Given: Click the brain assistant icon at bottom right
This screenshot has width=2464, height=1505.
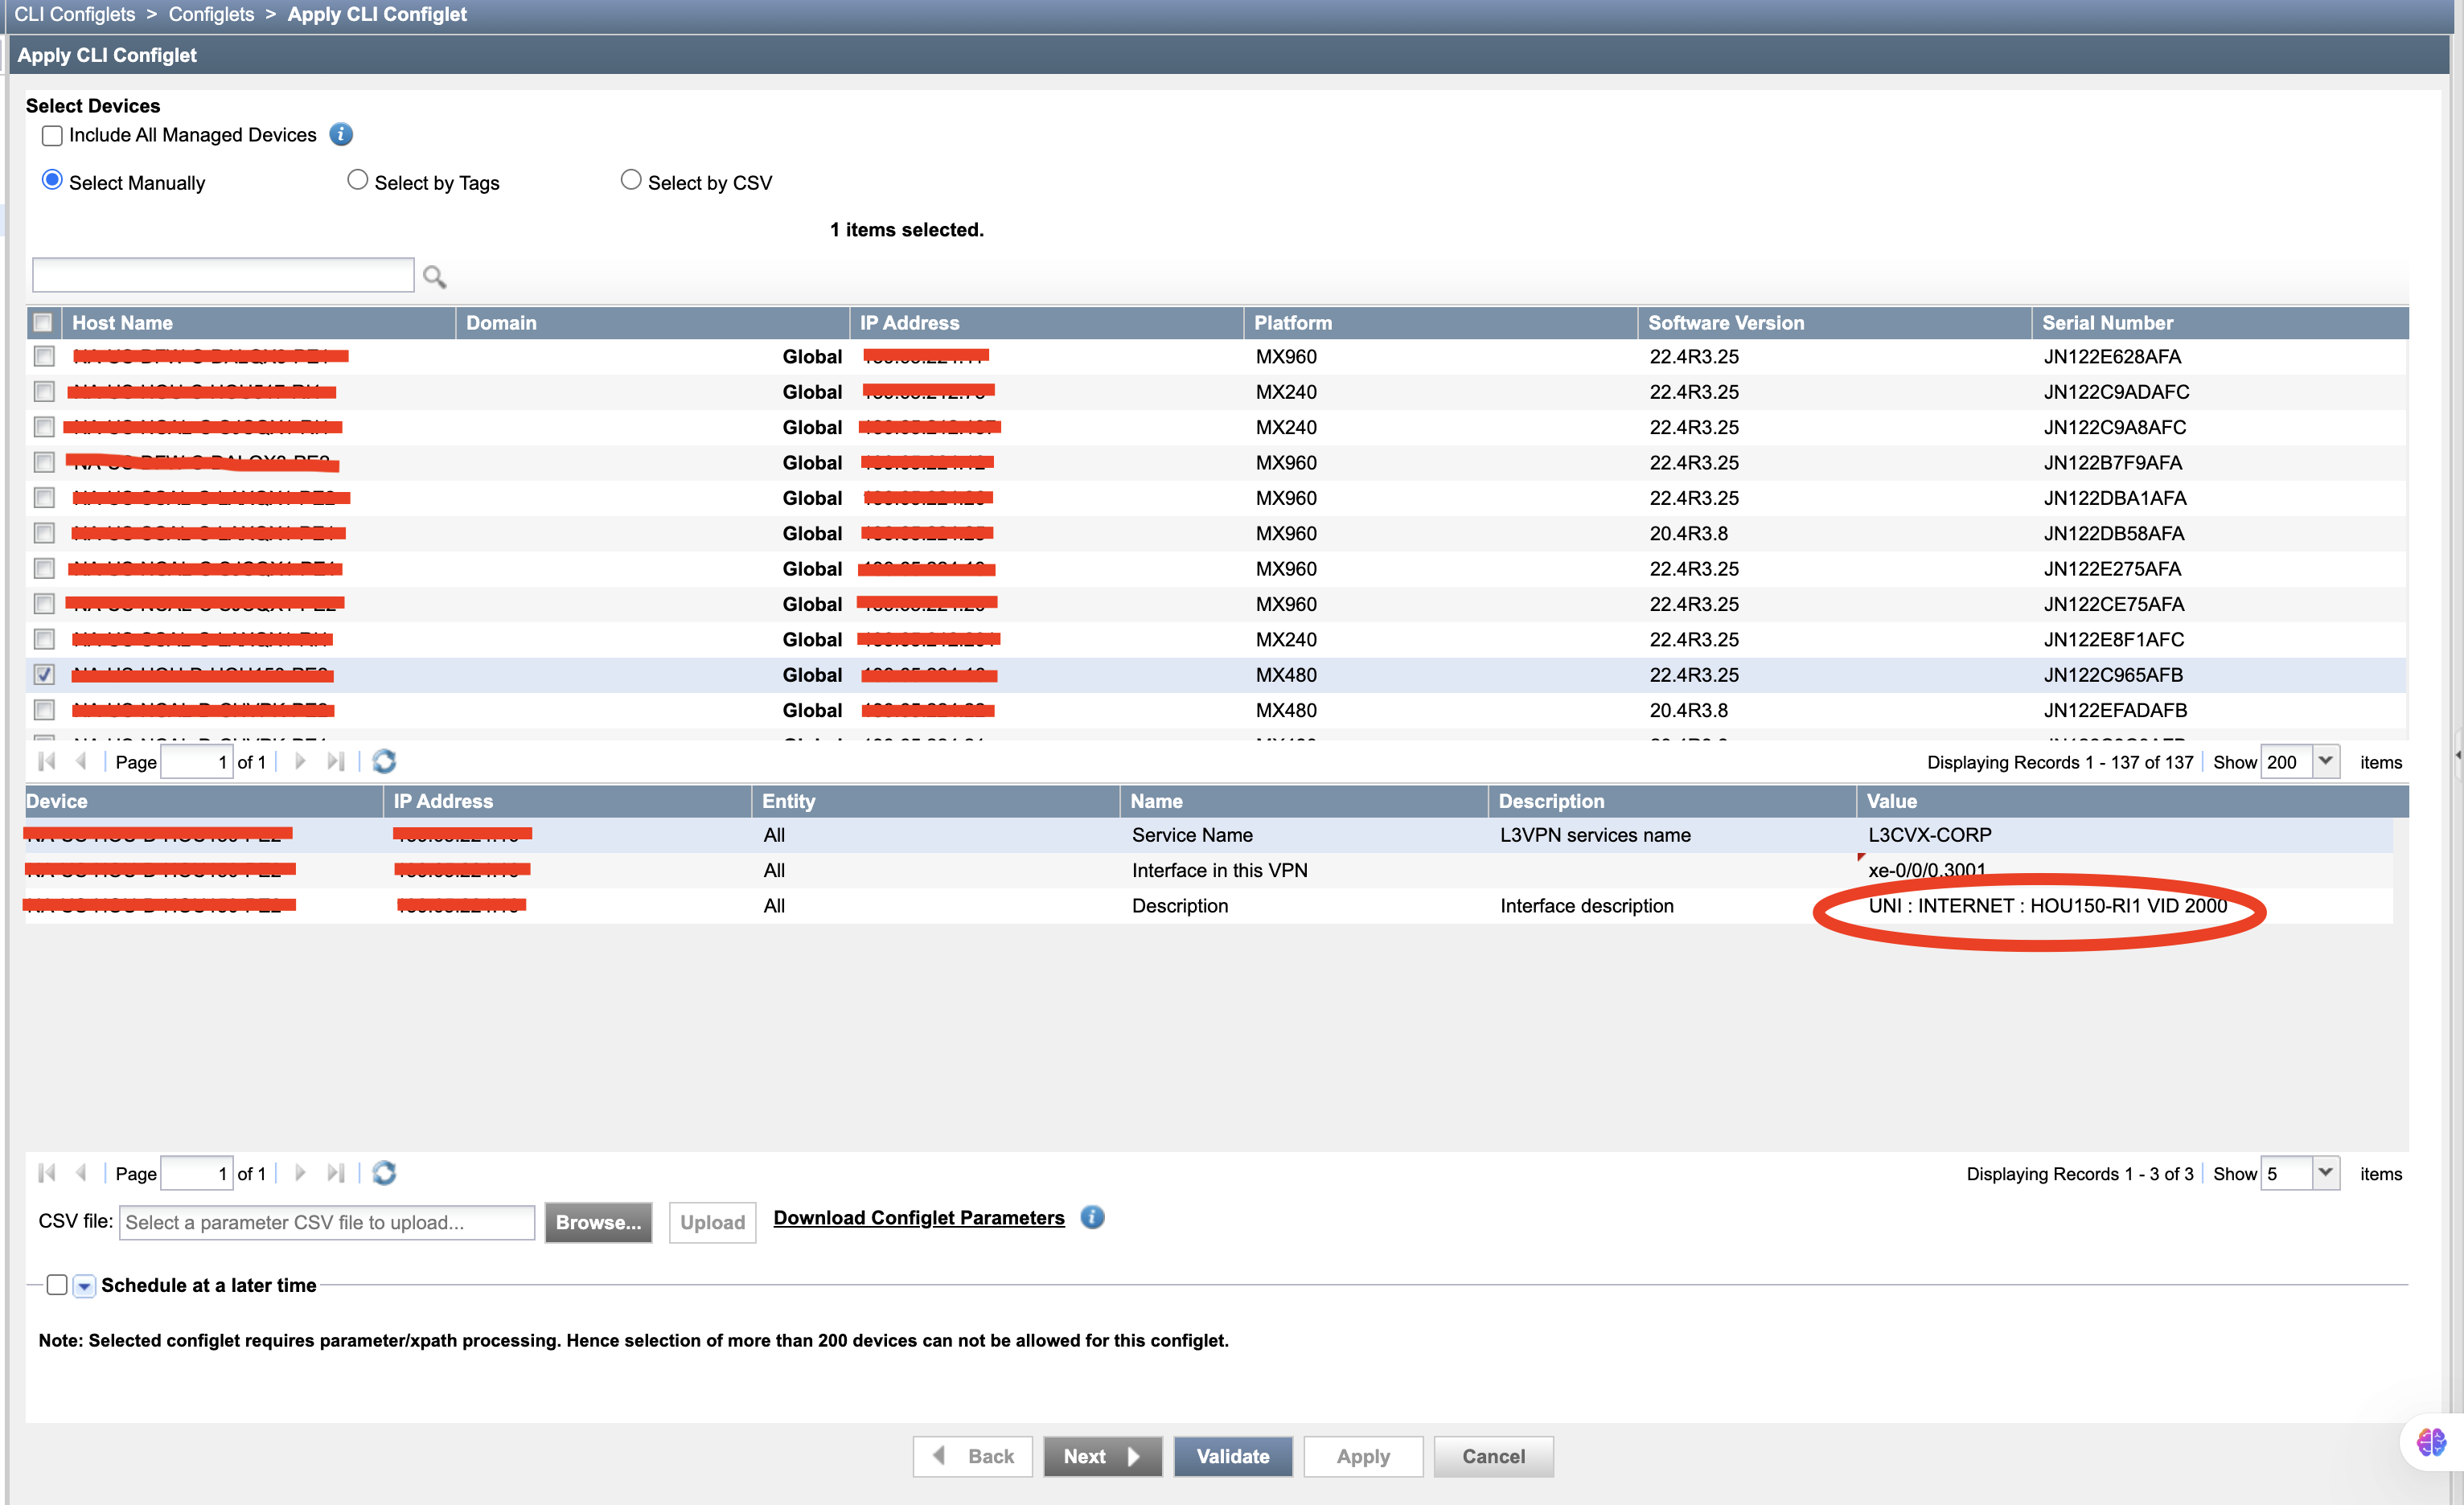Looking at the screenshot, I should (x=2431, y=1442).
